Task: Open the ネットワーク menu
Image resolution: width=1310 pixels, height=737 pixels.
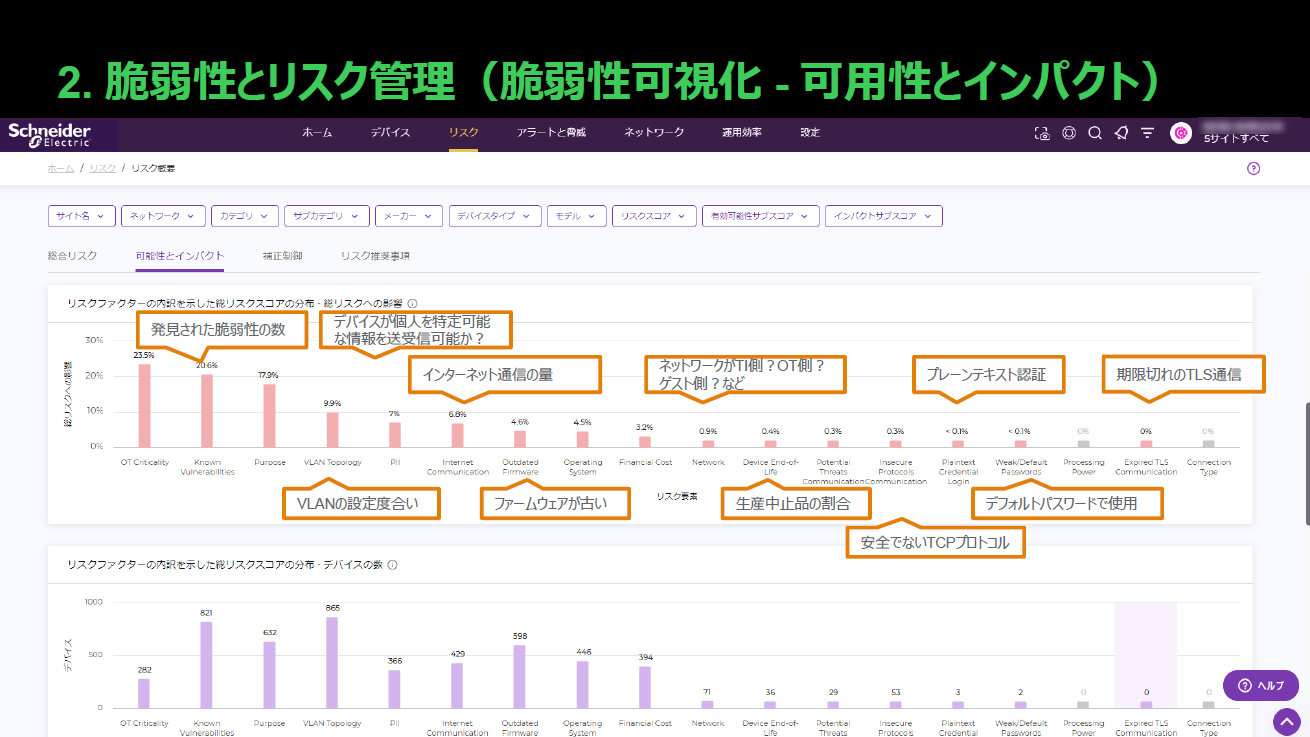Action: click(x=654, y=133)
